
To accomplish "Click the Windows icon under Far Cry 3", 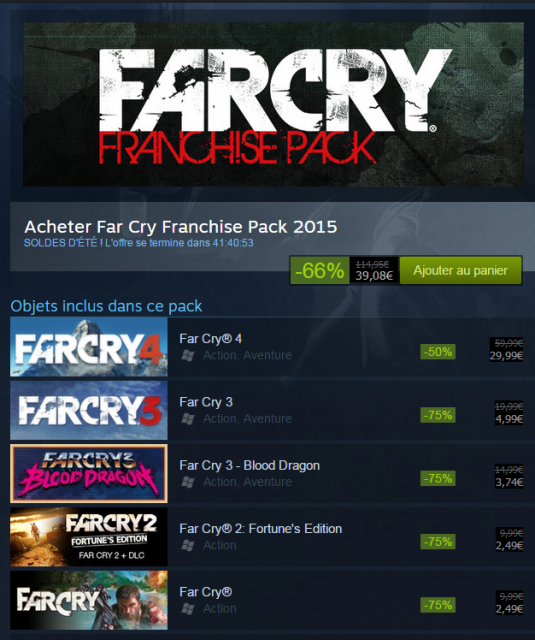I will tap(188, 419).
